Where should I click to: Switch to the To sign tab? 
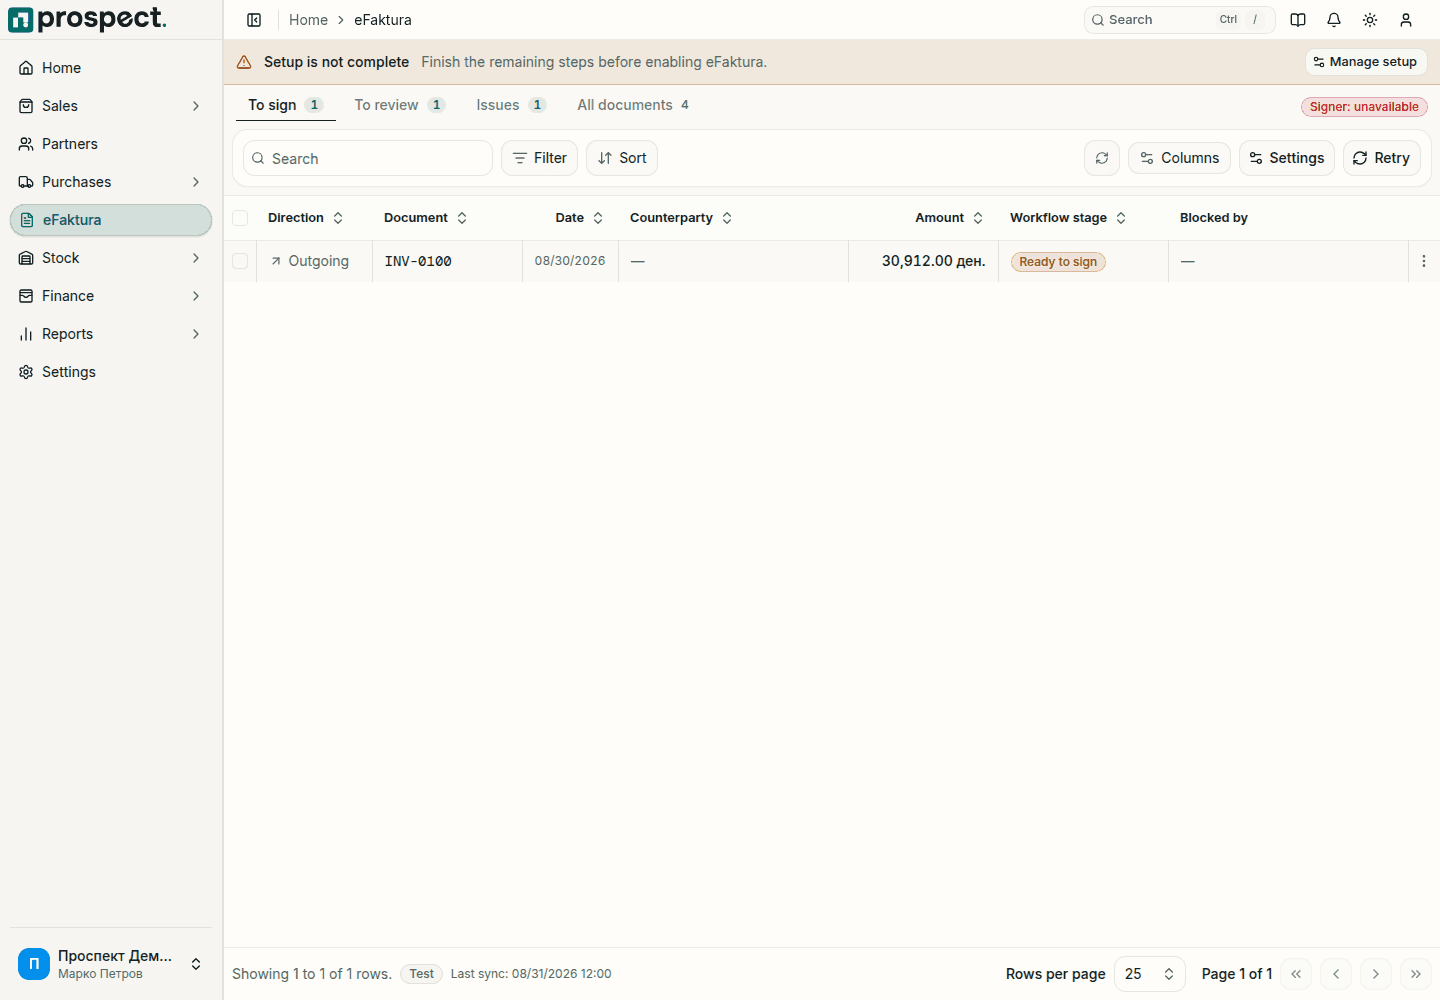[x=285, y=105]
